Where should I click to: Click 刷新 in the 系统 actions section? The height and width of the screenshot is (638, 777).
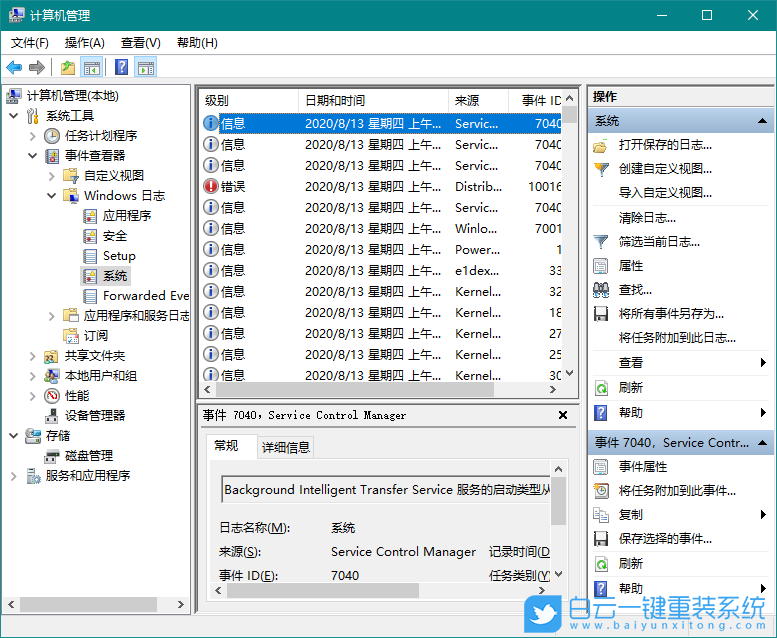point(630,388)
